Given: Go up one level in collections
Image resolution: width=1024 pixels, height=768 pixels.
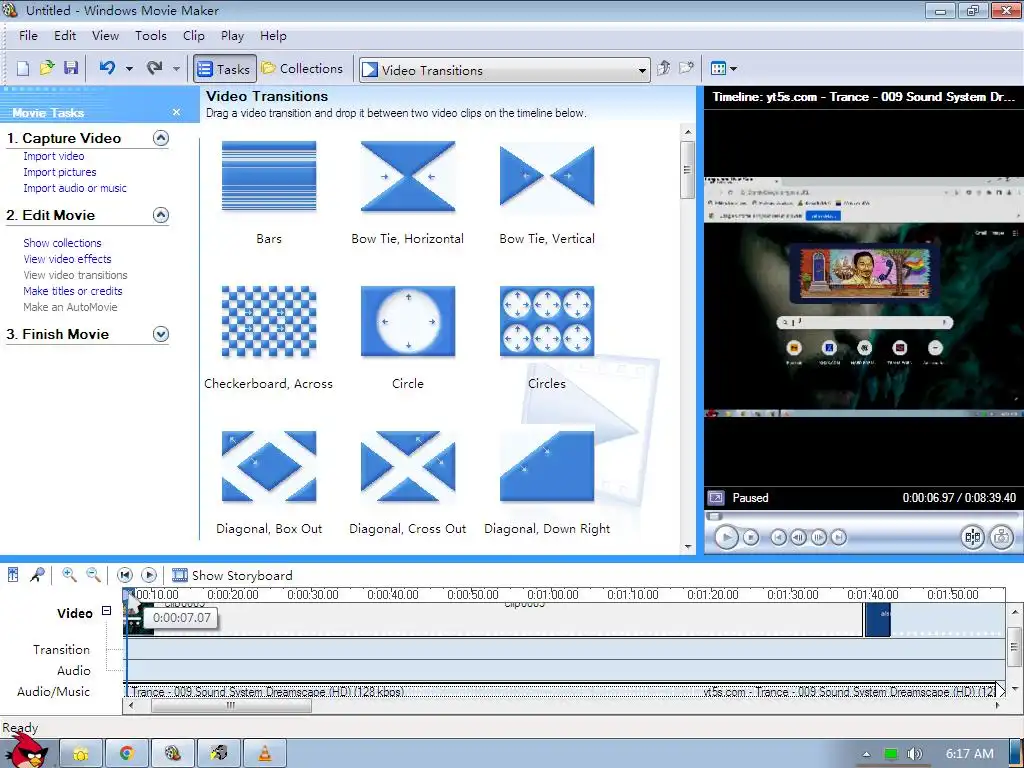Looking at the screenshot, I should [664, 68].
